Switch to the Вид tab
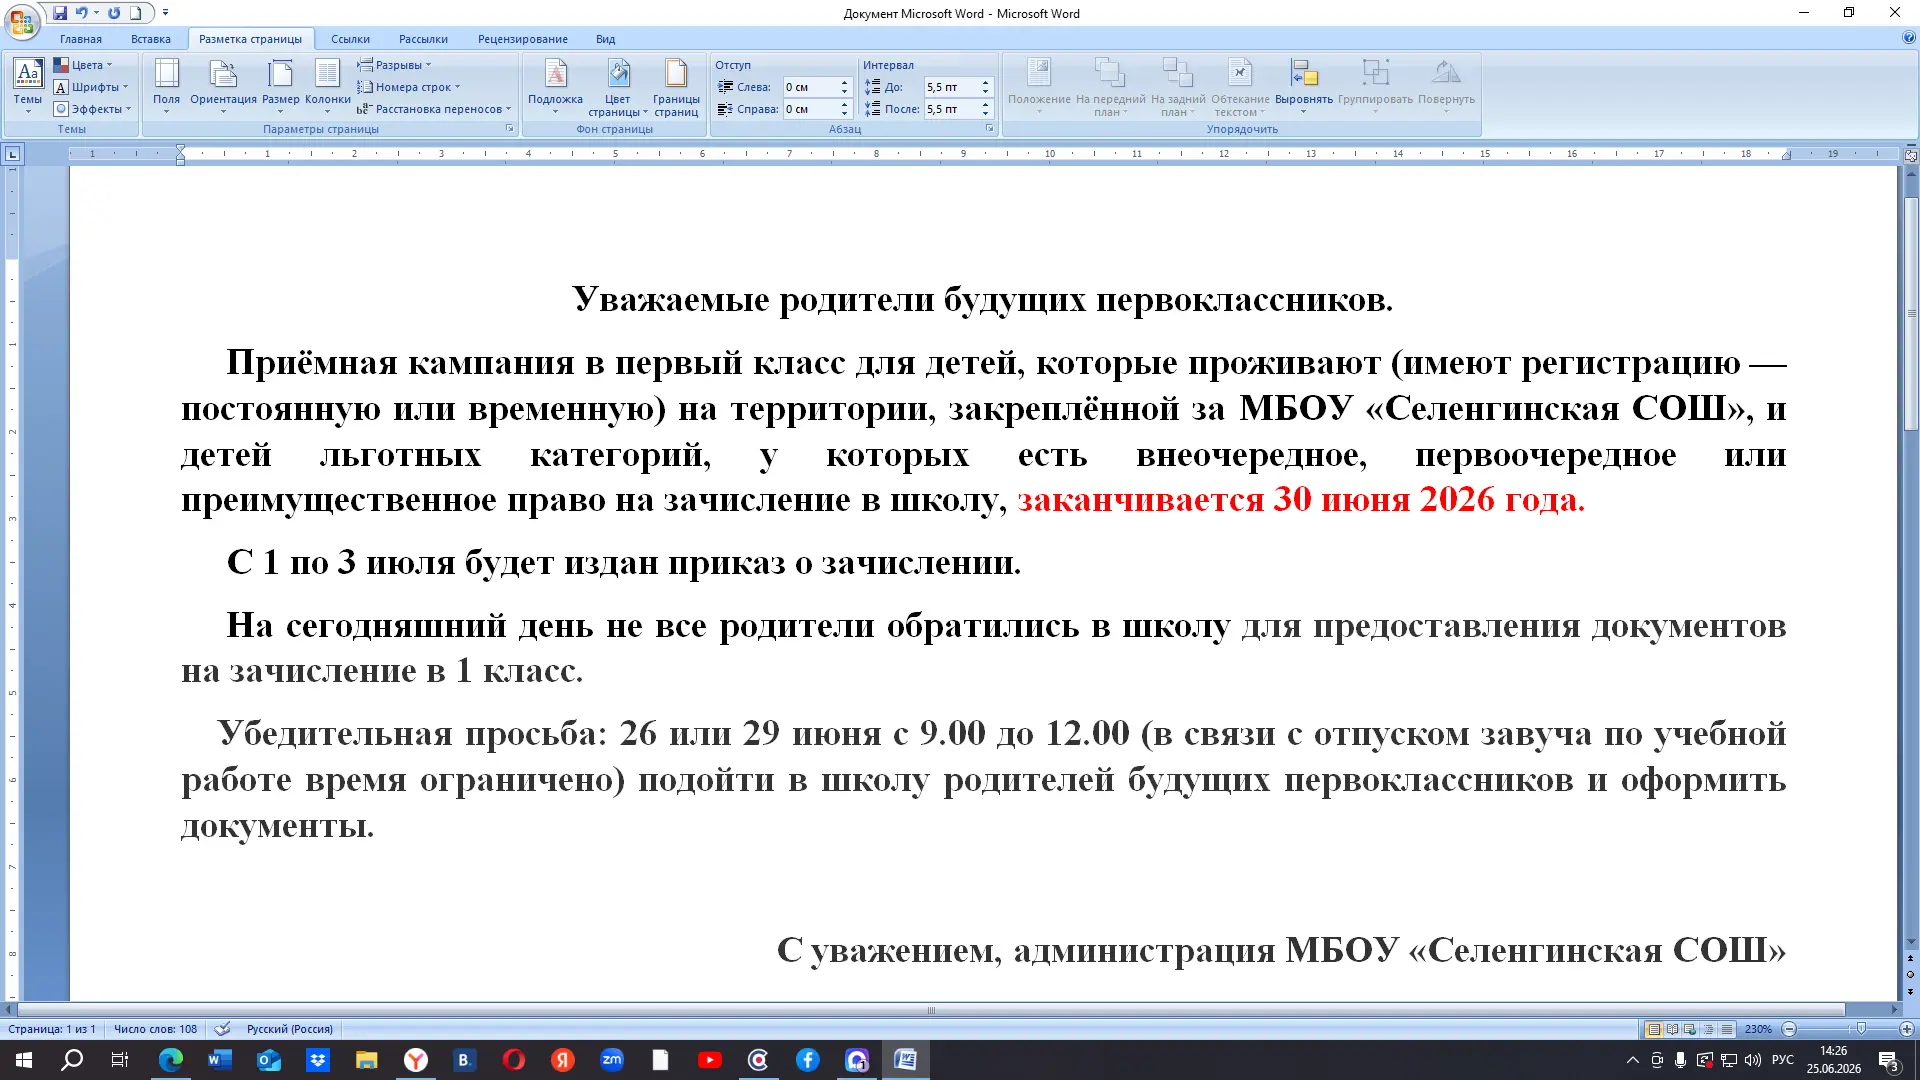The image size is (1920, 1080). [x=605, y=39]
